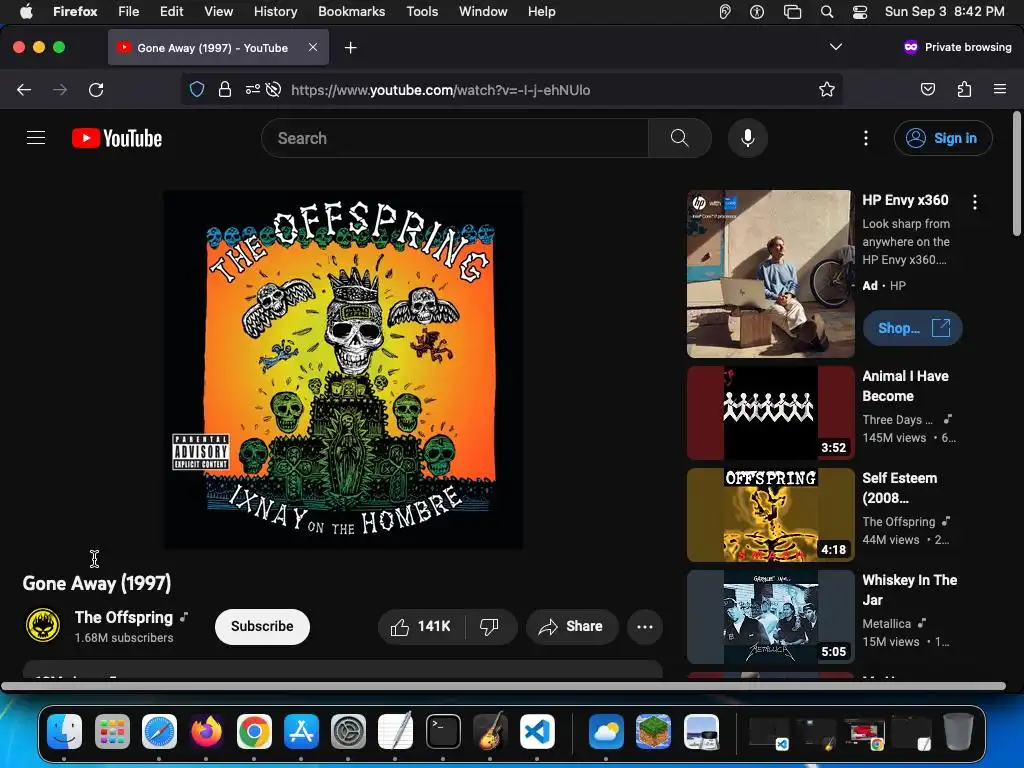Viewport: 1024px width, 768px height.
Task: Open the Self Esteem Offspring thumbnail
Action: point(771,515)
